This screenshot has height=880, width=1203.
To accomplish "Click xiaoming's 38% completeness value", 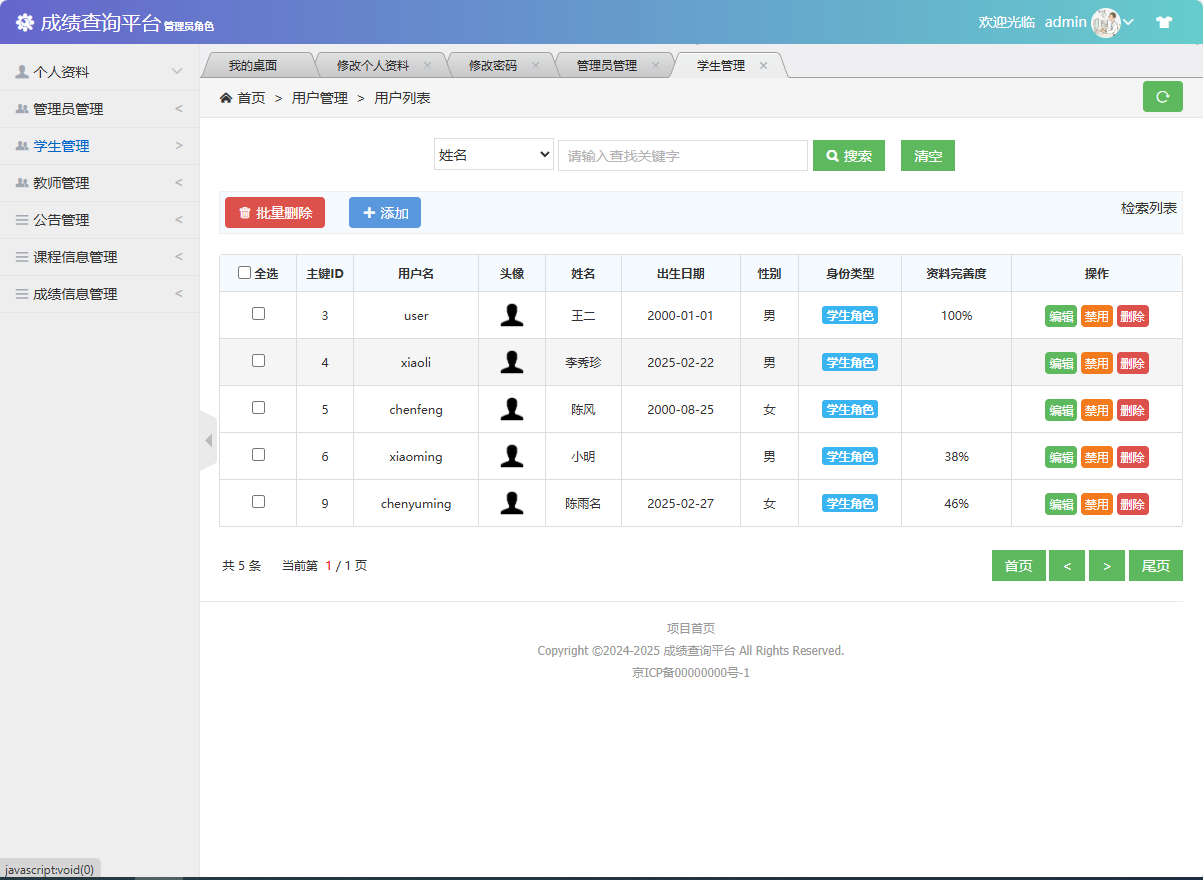I will pyautogui.click(x=955, y=456).
